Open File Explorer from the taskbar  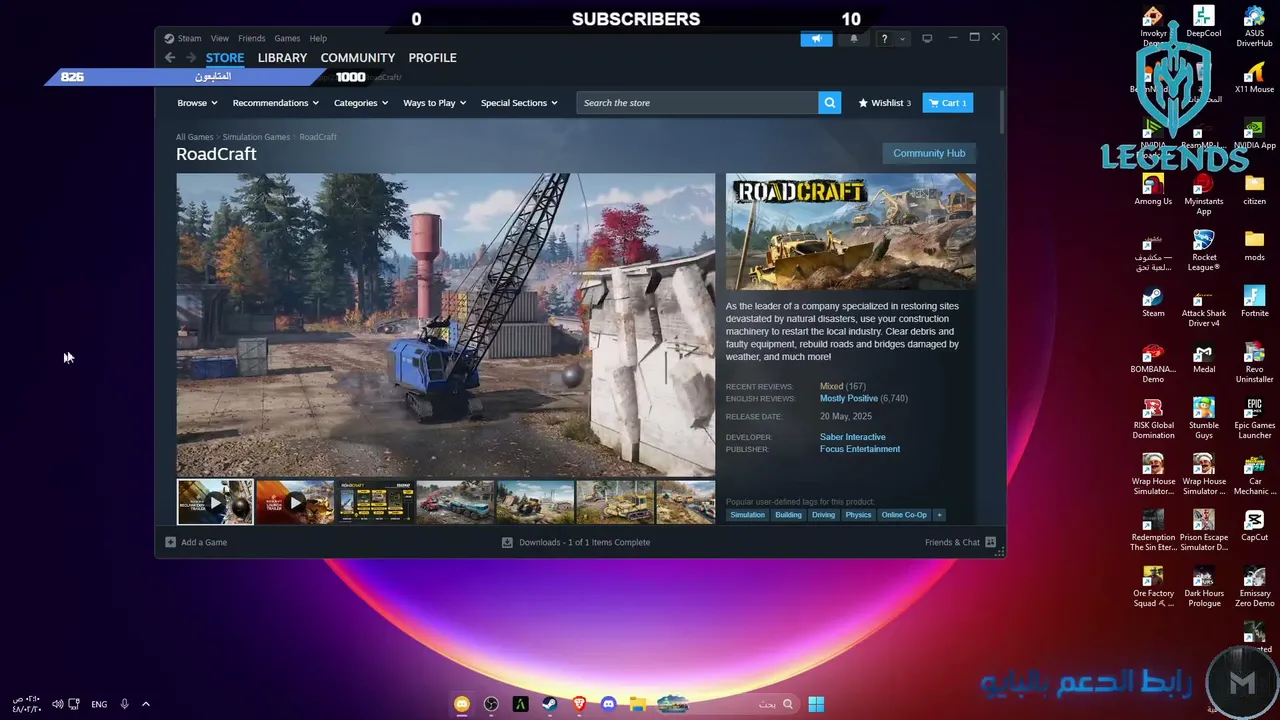637,704
